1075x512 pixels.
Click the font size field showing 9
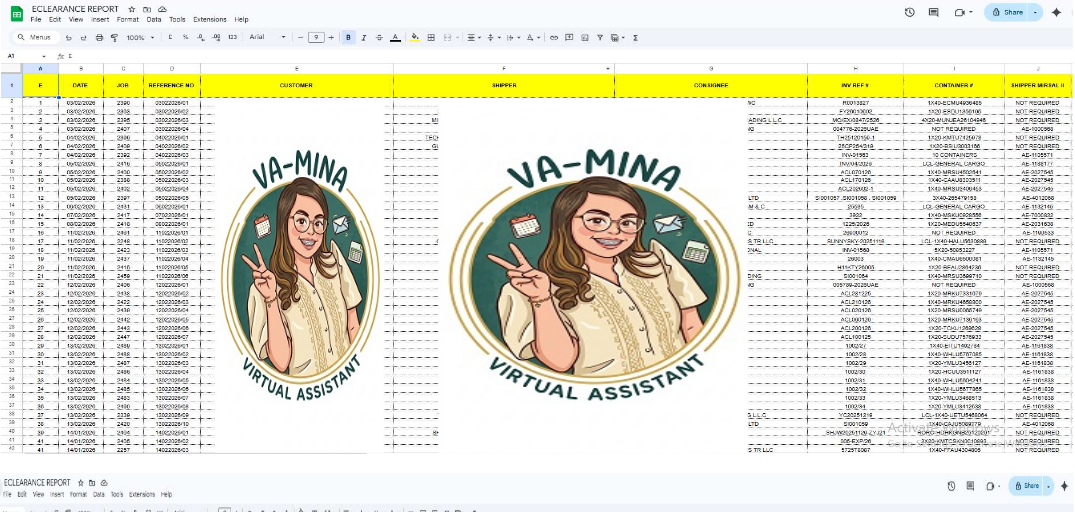tap(316, 38)
